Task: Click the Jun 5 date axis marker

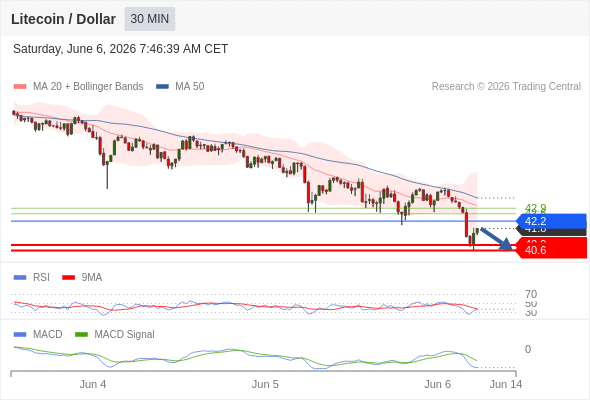Action: click(x=265, y=384)
